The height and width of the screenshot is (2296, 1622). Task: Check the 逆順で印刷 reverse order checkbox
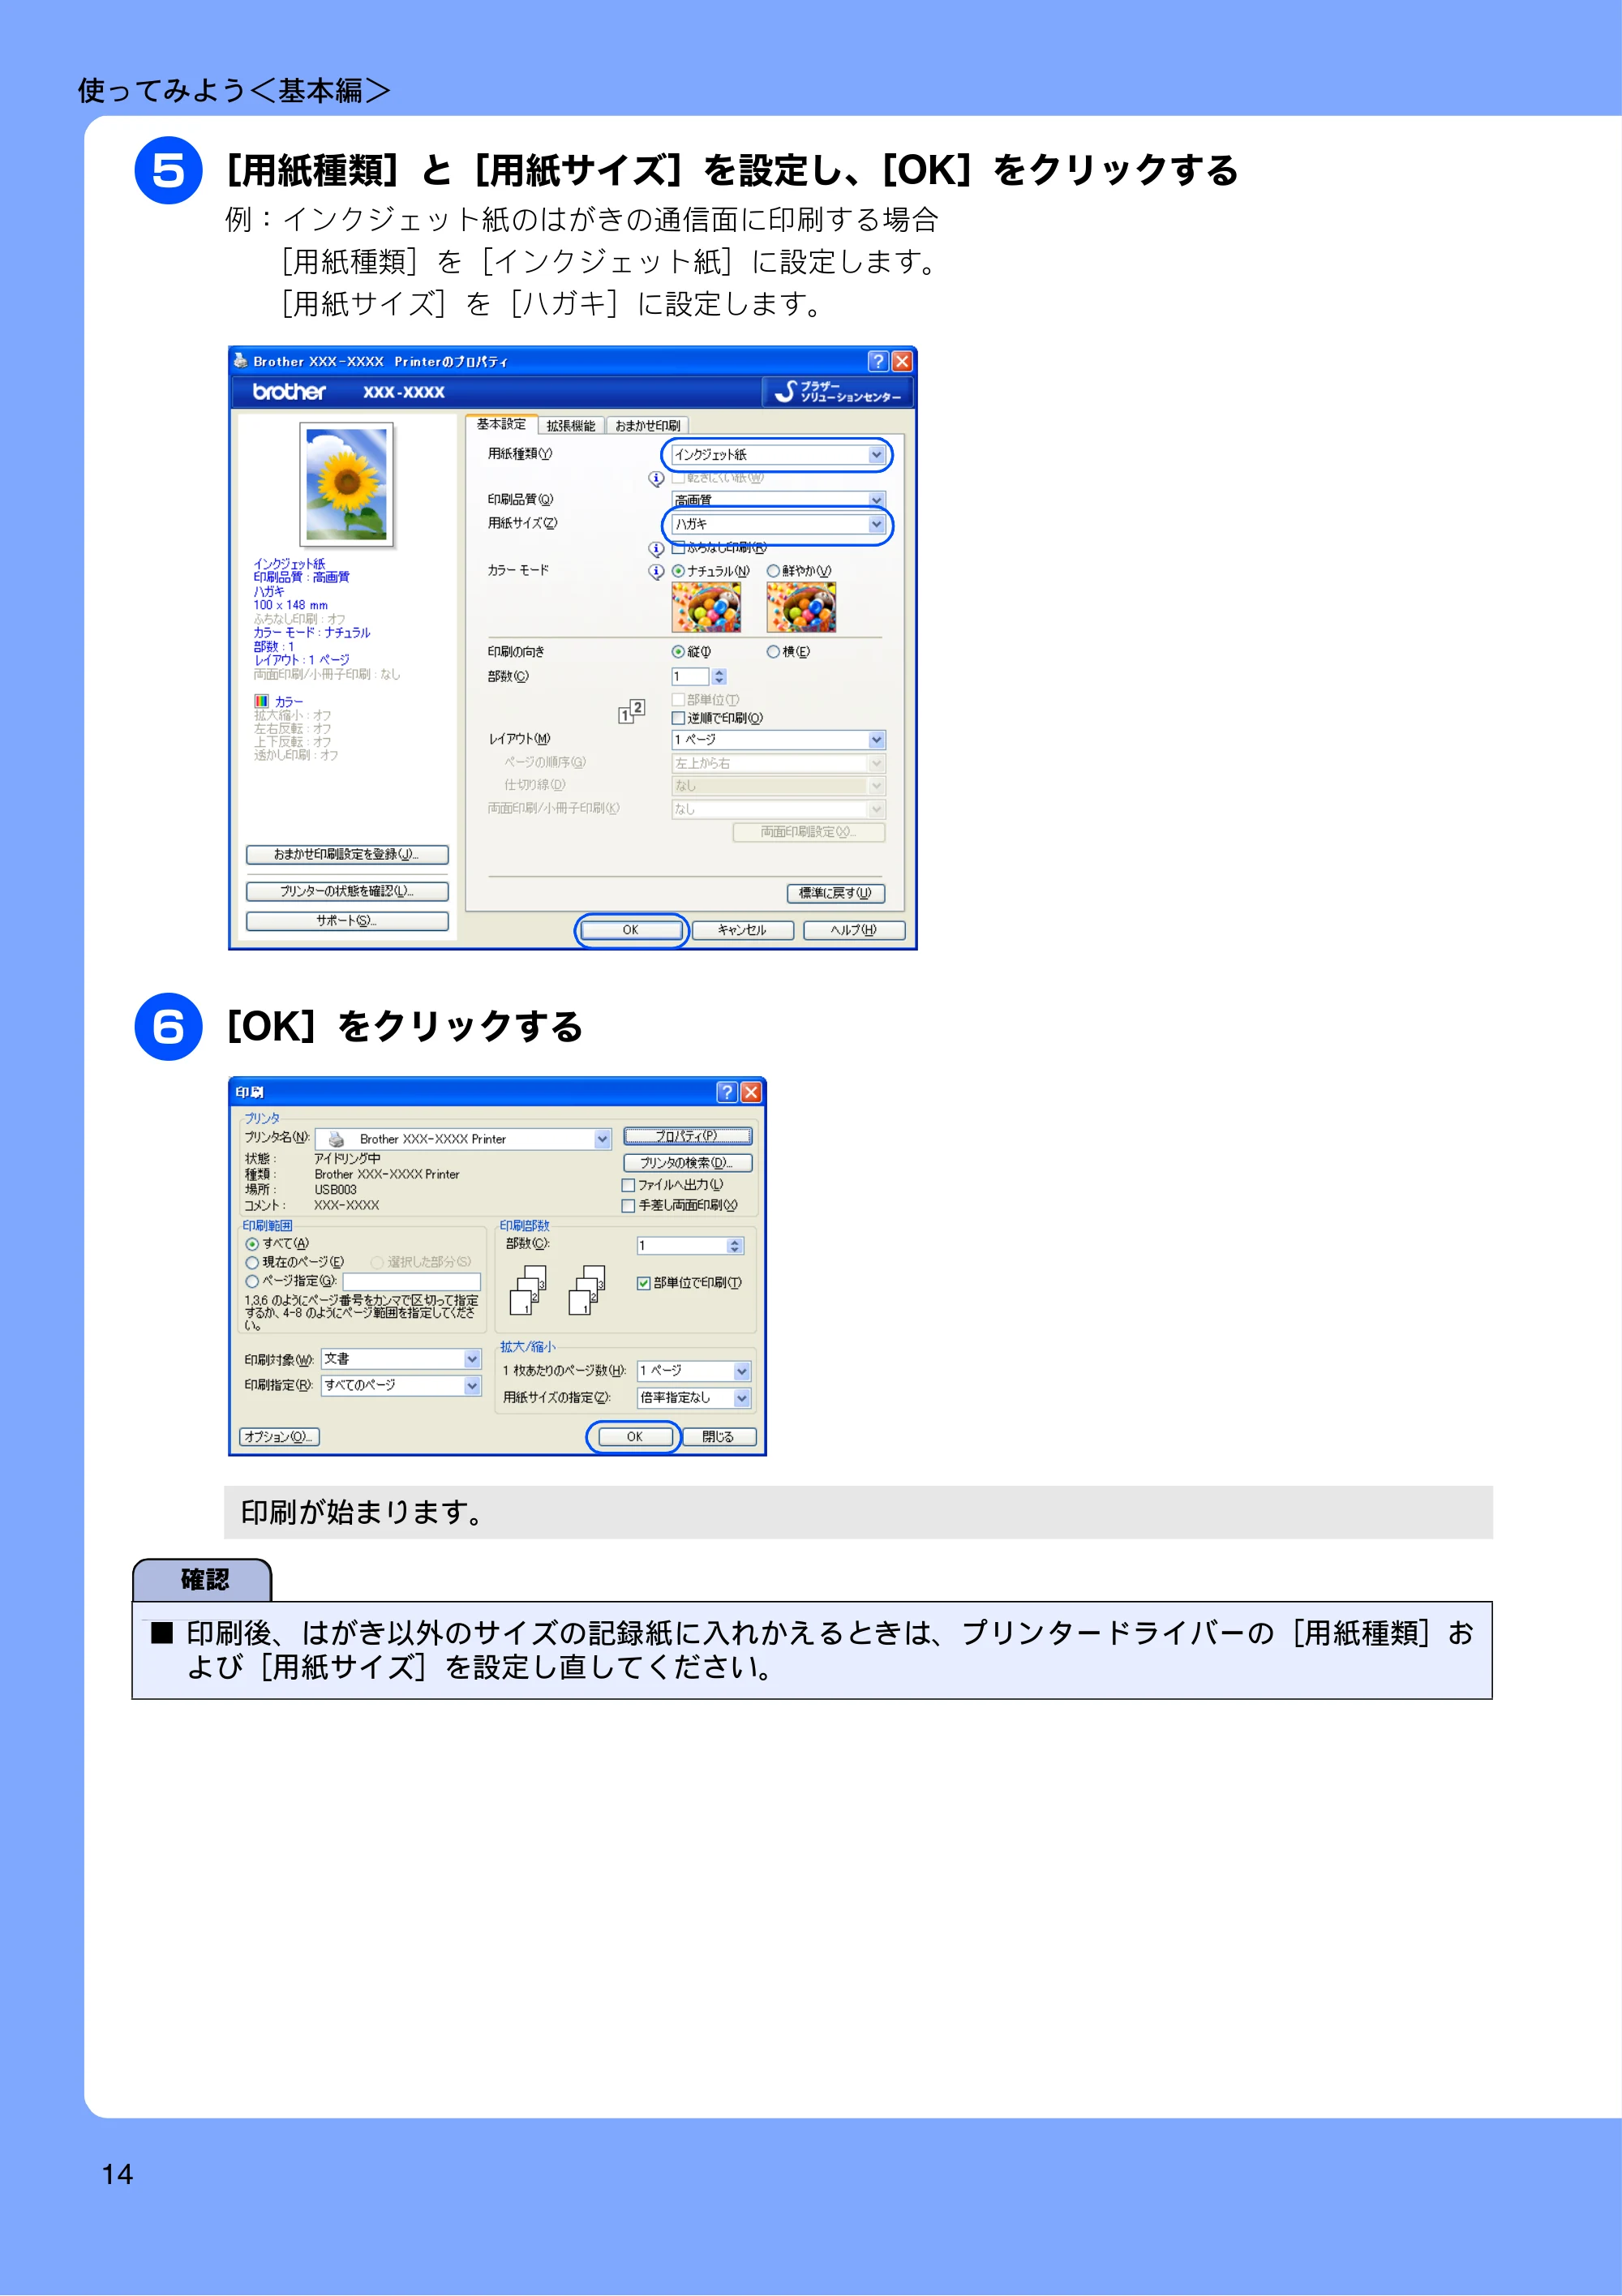point(678,718)
